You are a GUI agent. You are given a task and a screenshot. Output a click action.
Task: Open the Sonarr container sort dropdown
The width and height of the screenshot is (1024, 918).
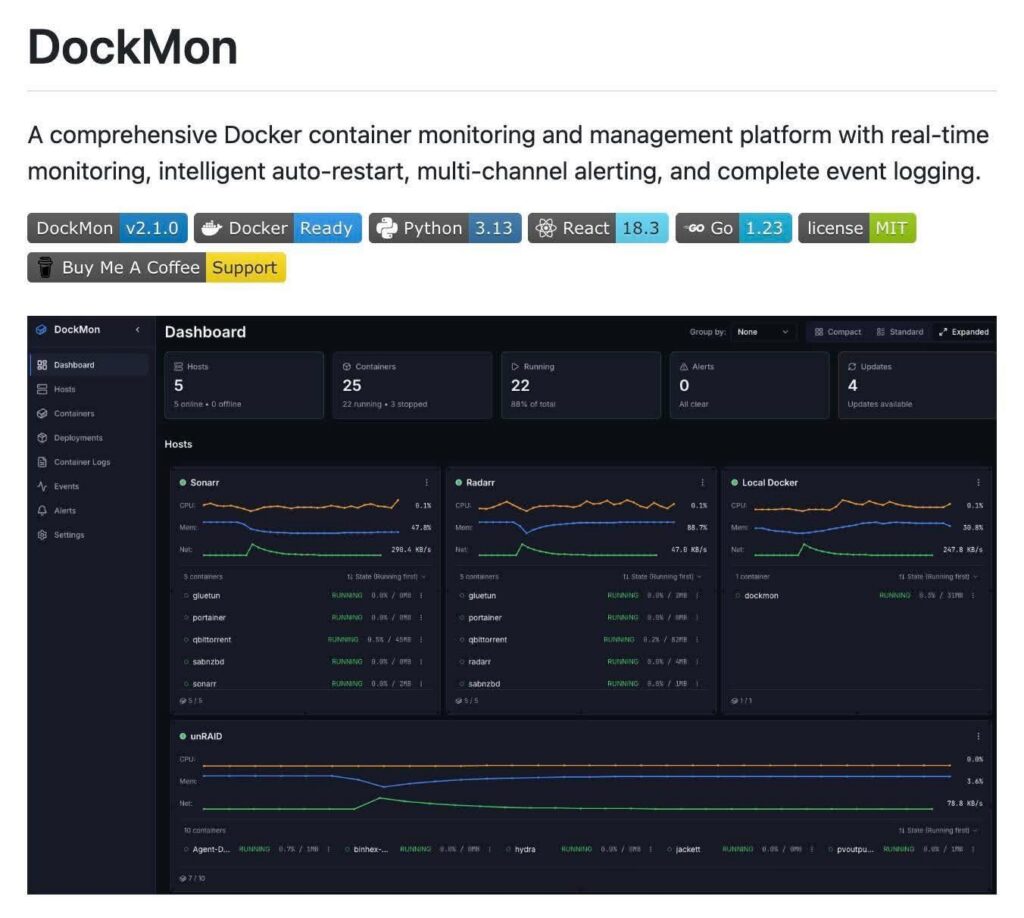pyautogui.click(x=385, y=577)
